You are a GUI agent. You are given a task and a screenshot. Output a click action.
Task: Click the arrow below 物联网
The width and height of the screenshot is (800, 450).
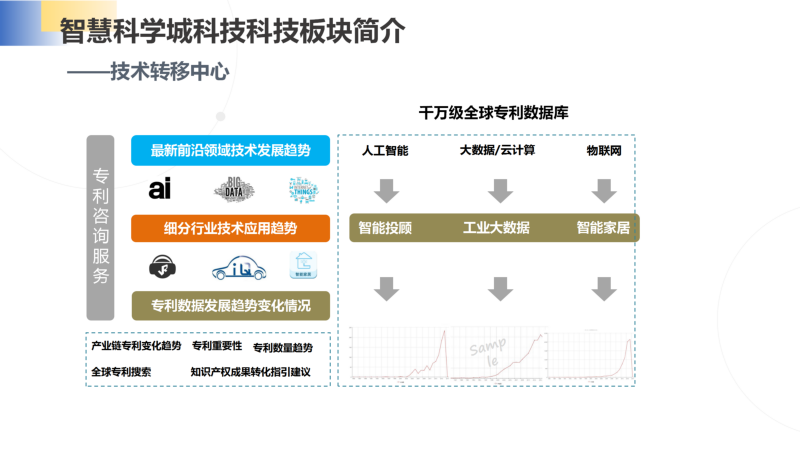(604, 191)
